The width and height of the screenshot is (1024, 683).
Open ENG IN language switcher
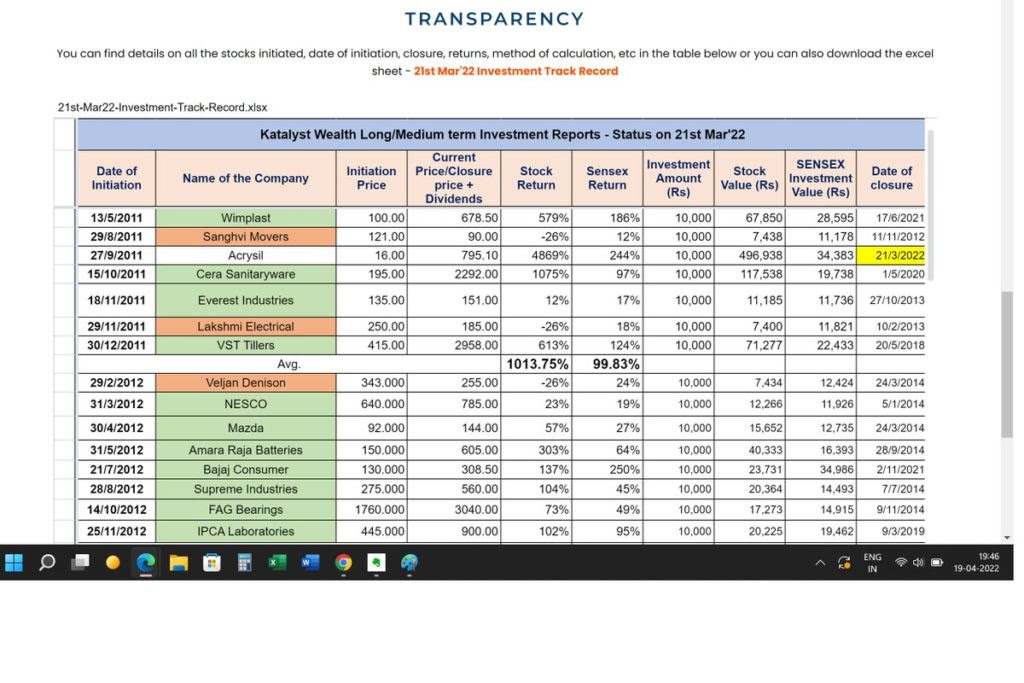872,563
